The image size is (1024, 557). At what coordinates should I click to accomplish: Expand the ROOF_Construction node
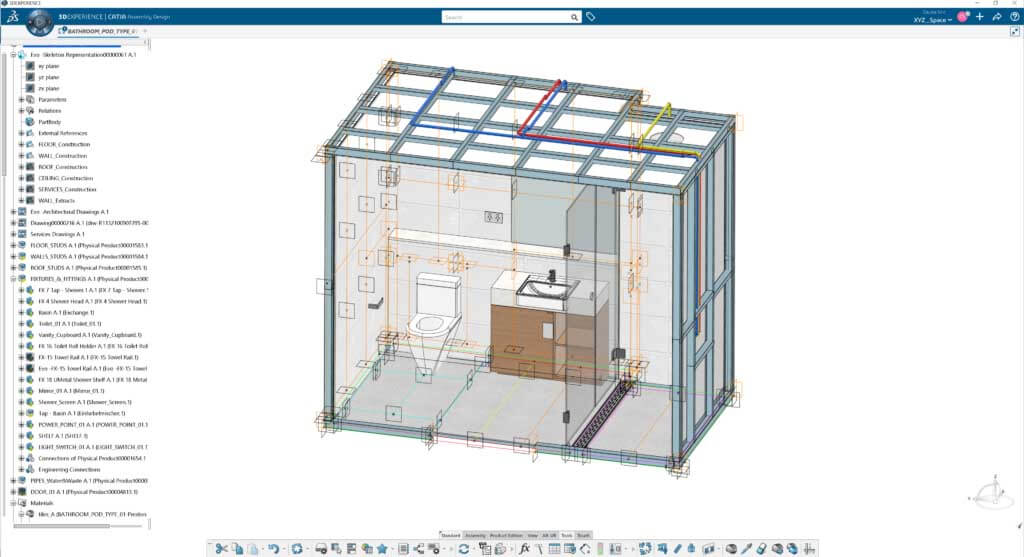tap(22, 167)
